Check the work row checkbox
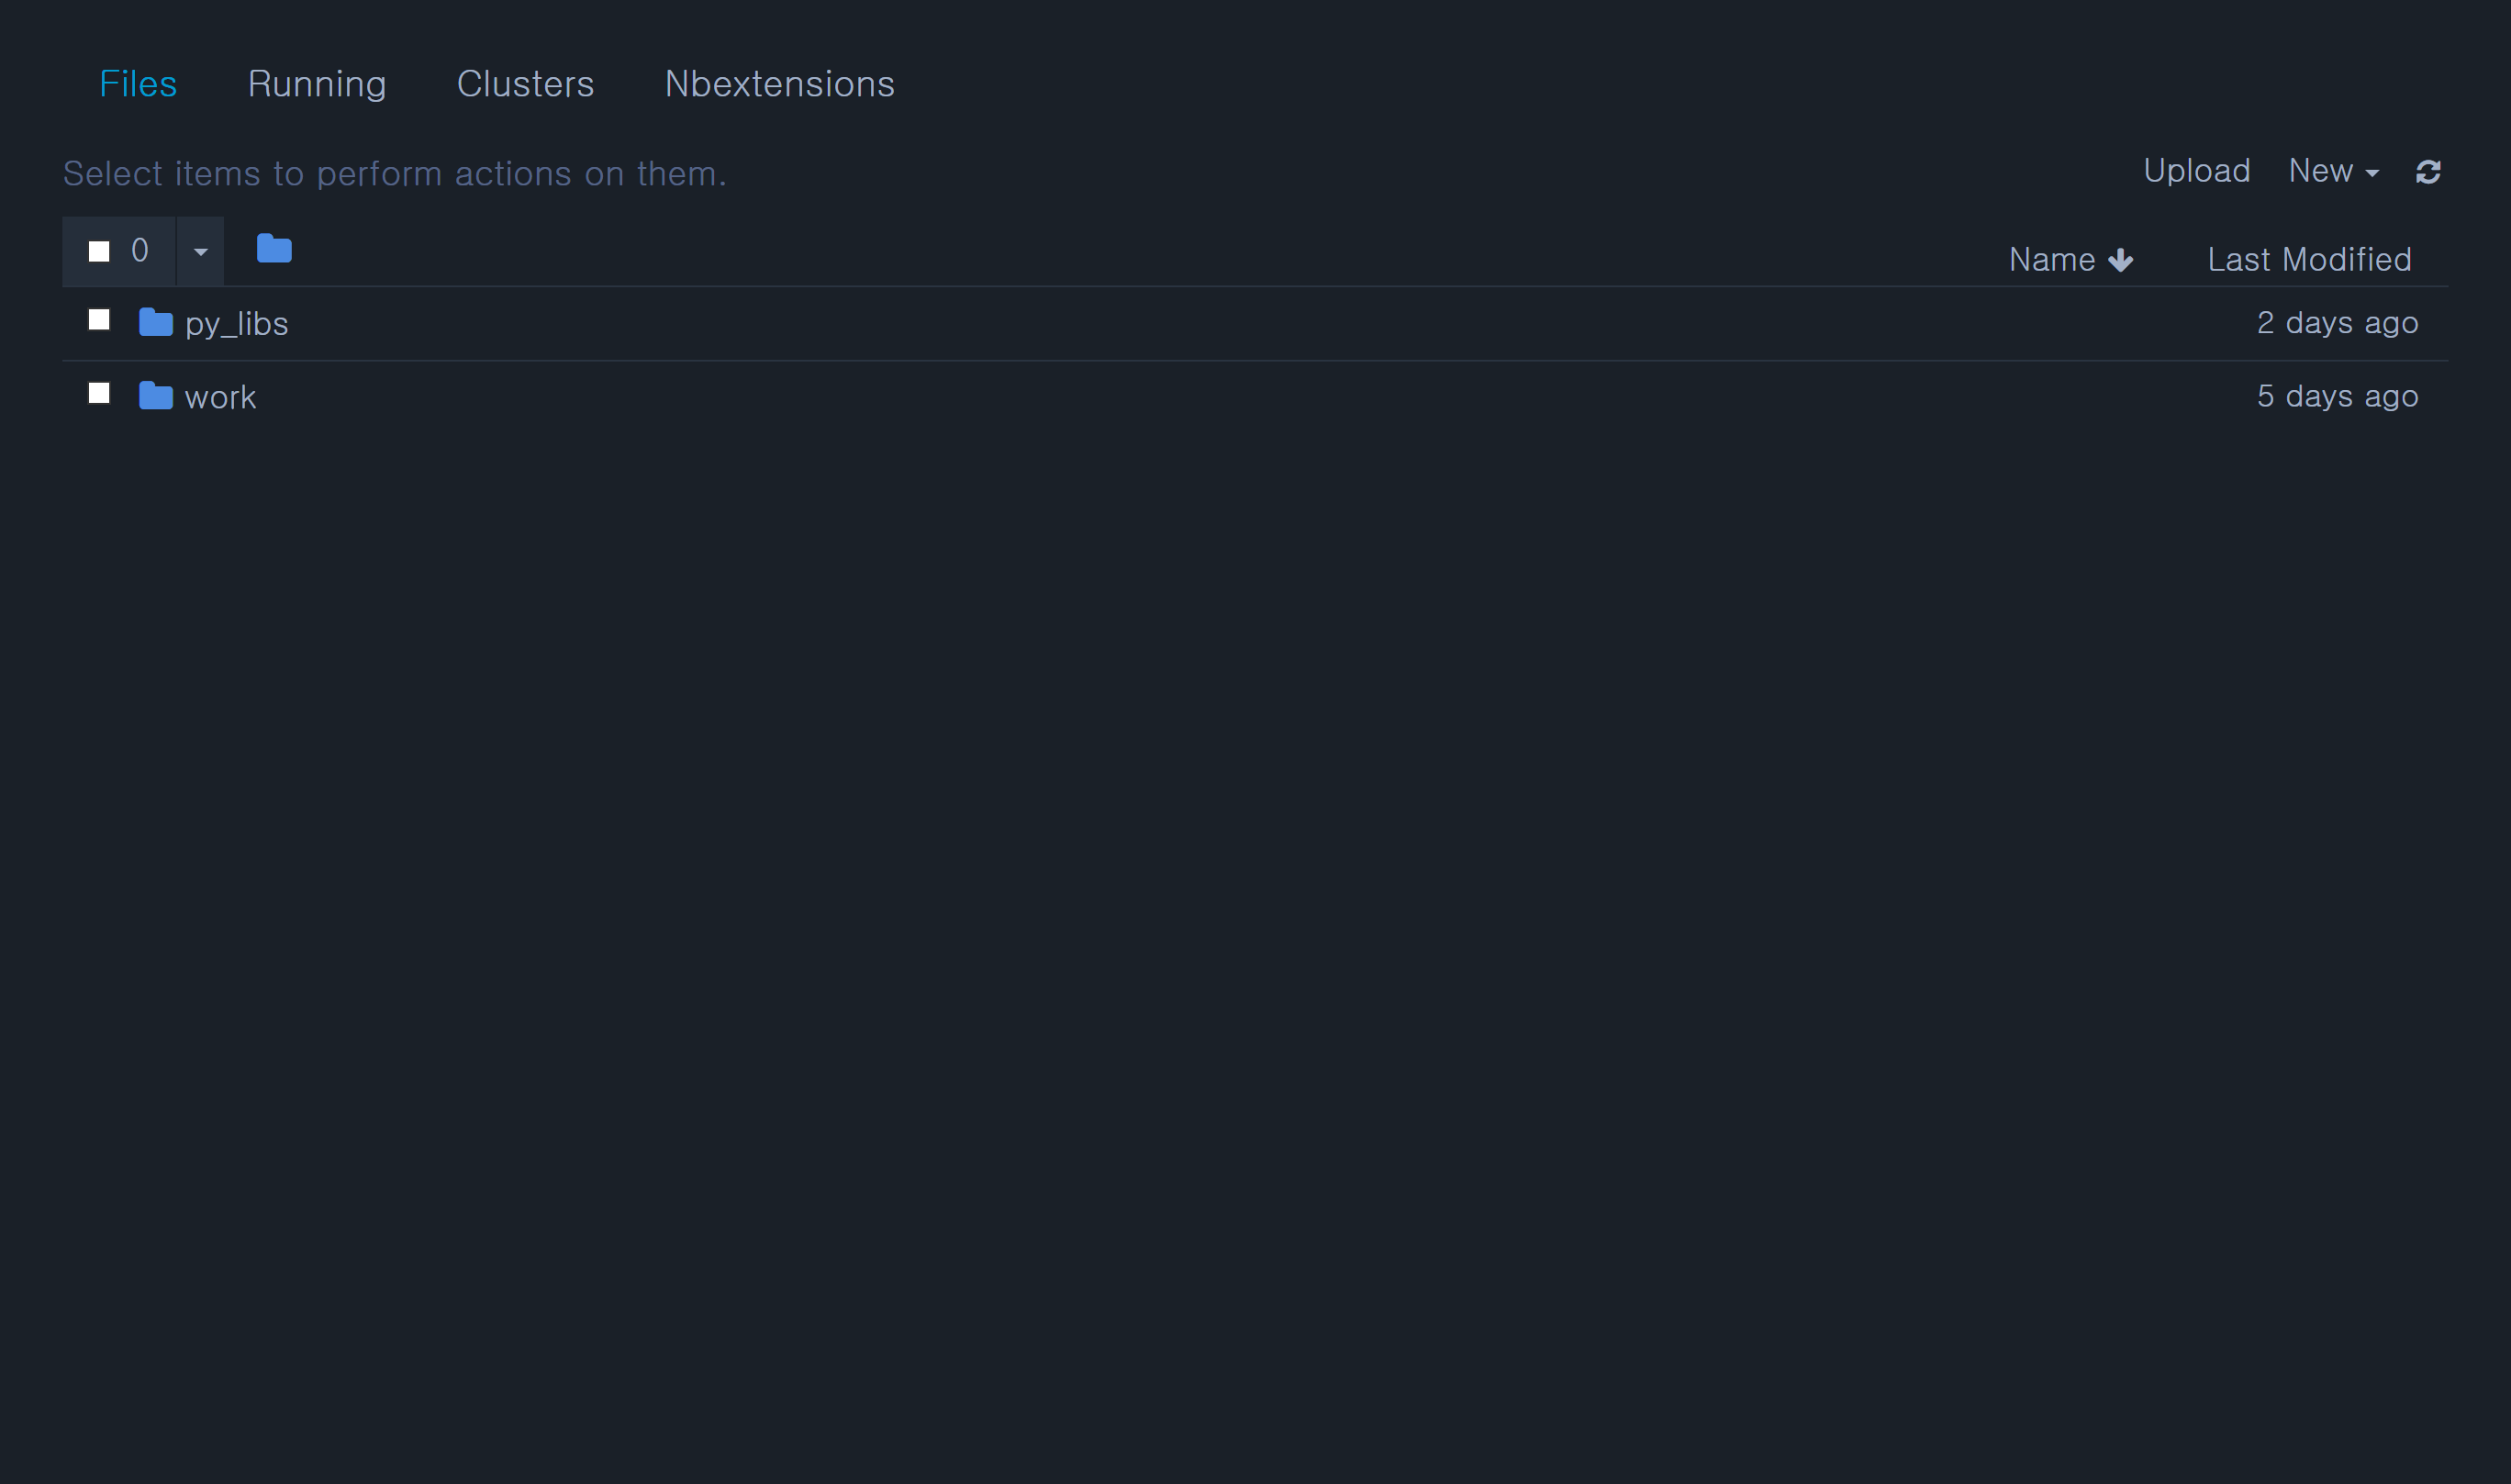2511x1484 pixels. click(99, 394)
